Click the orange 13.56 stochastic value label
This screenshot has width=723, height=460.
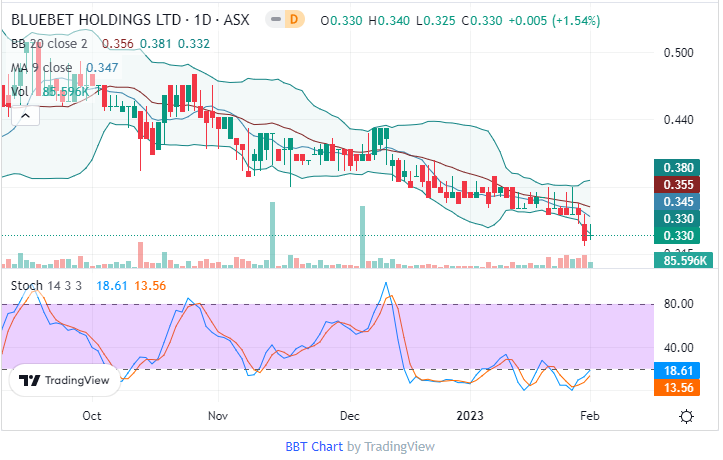pyautogui.click(x=679, y=388)
